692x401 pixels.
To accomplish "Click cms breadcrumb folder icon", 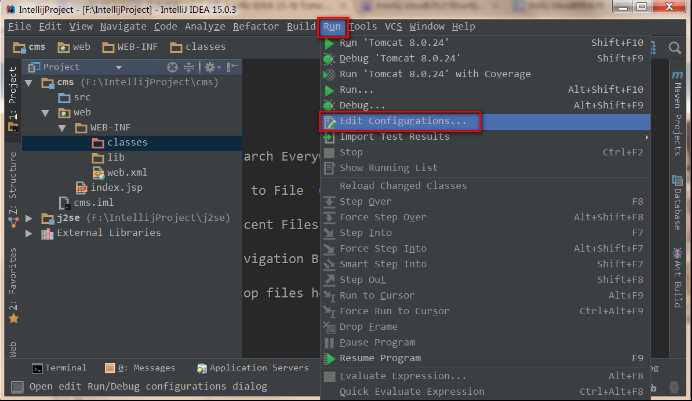I will [x=19, y=47].
